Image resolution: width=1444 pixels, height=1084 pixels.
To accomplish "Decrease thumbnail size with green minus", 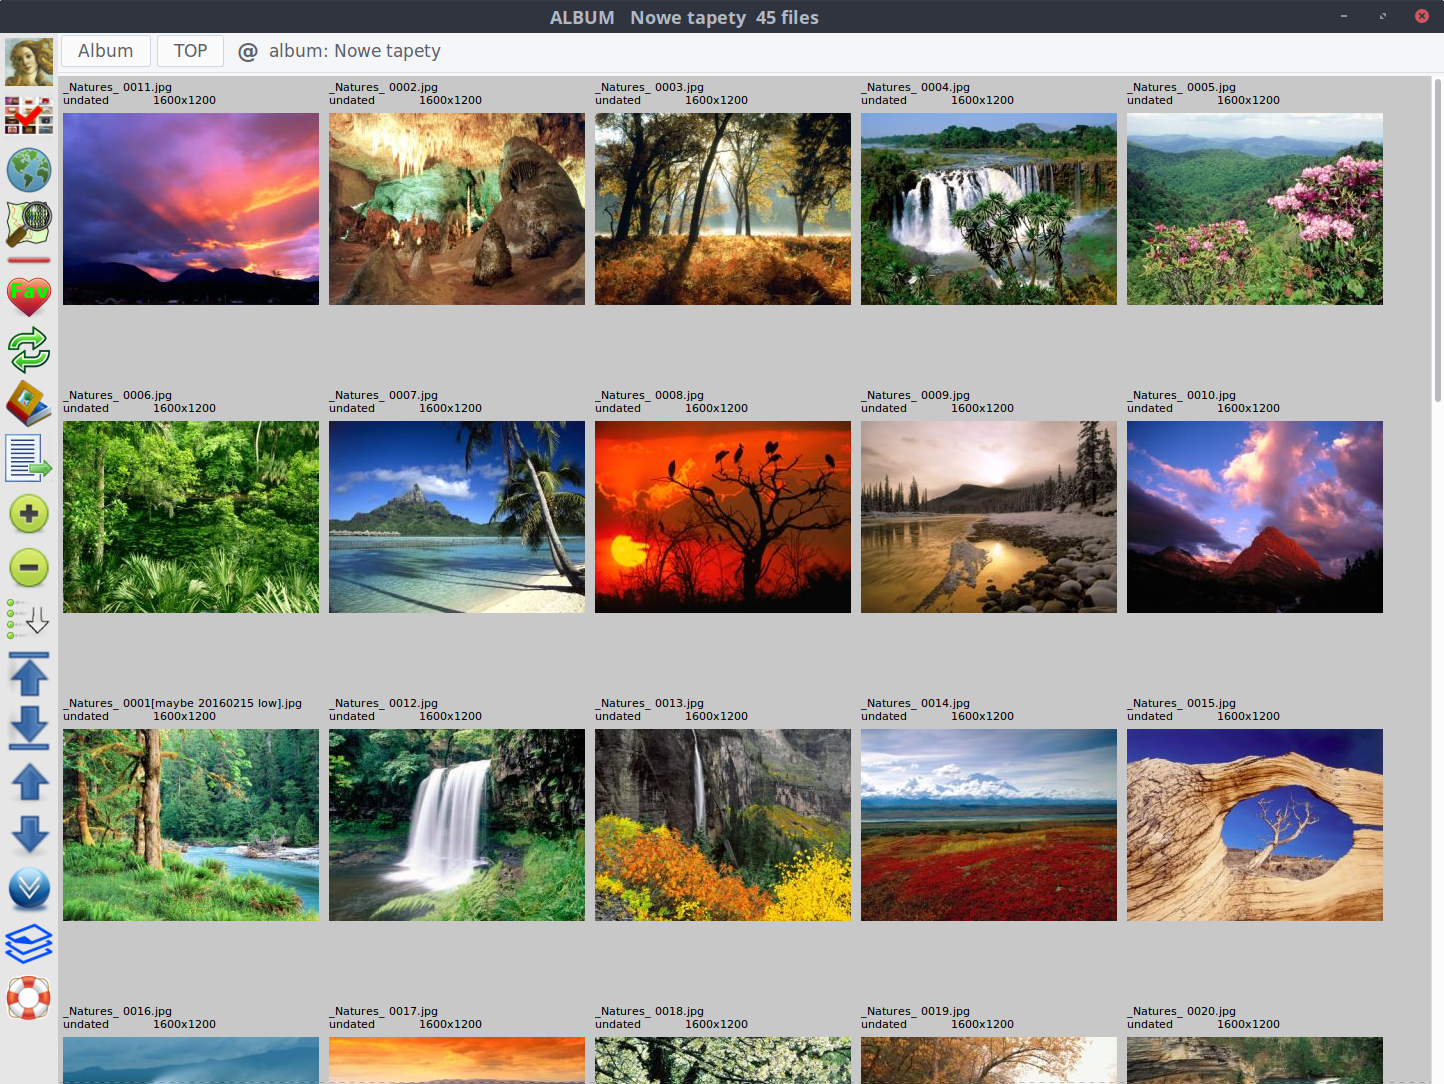I will (29, 568).
